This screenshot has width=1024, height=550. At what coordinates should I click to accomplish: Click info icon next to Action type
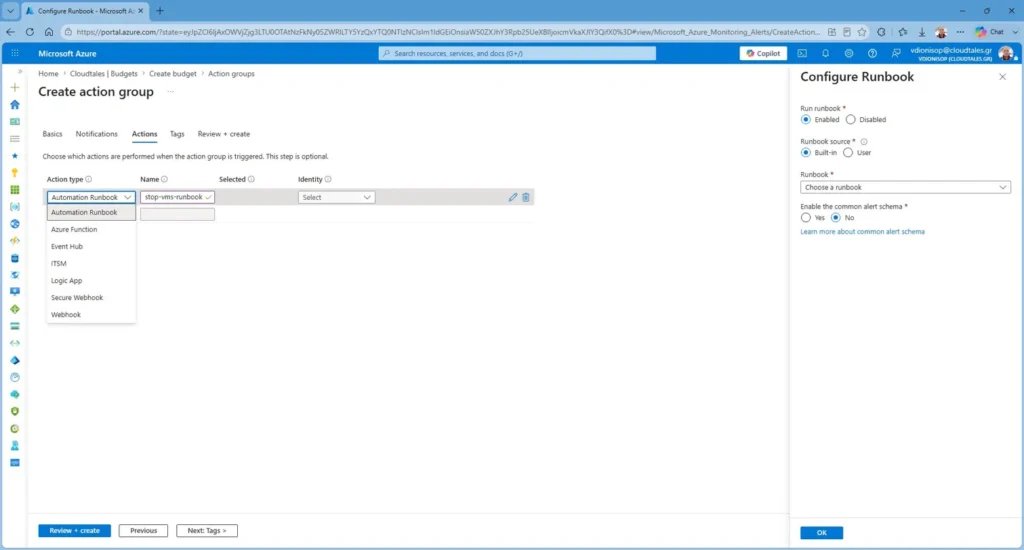[x=89, y=179]
